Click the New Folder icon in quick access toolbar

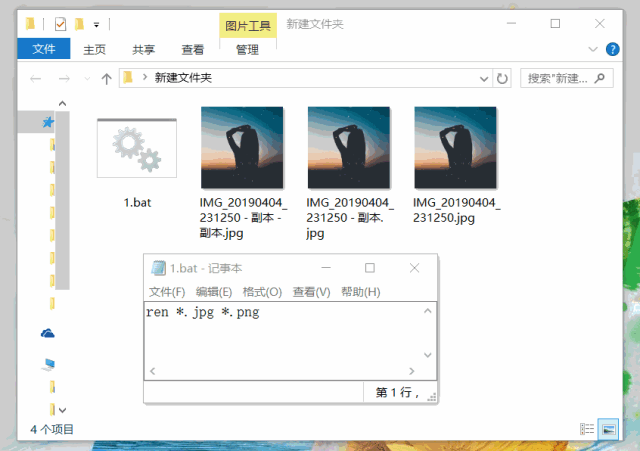[x=79, y=24]
